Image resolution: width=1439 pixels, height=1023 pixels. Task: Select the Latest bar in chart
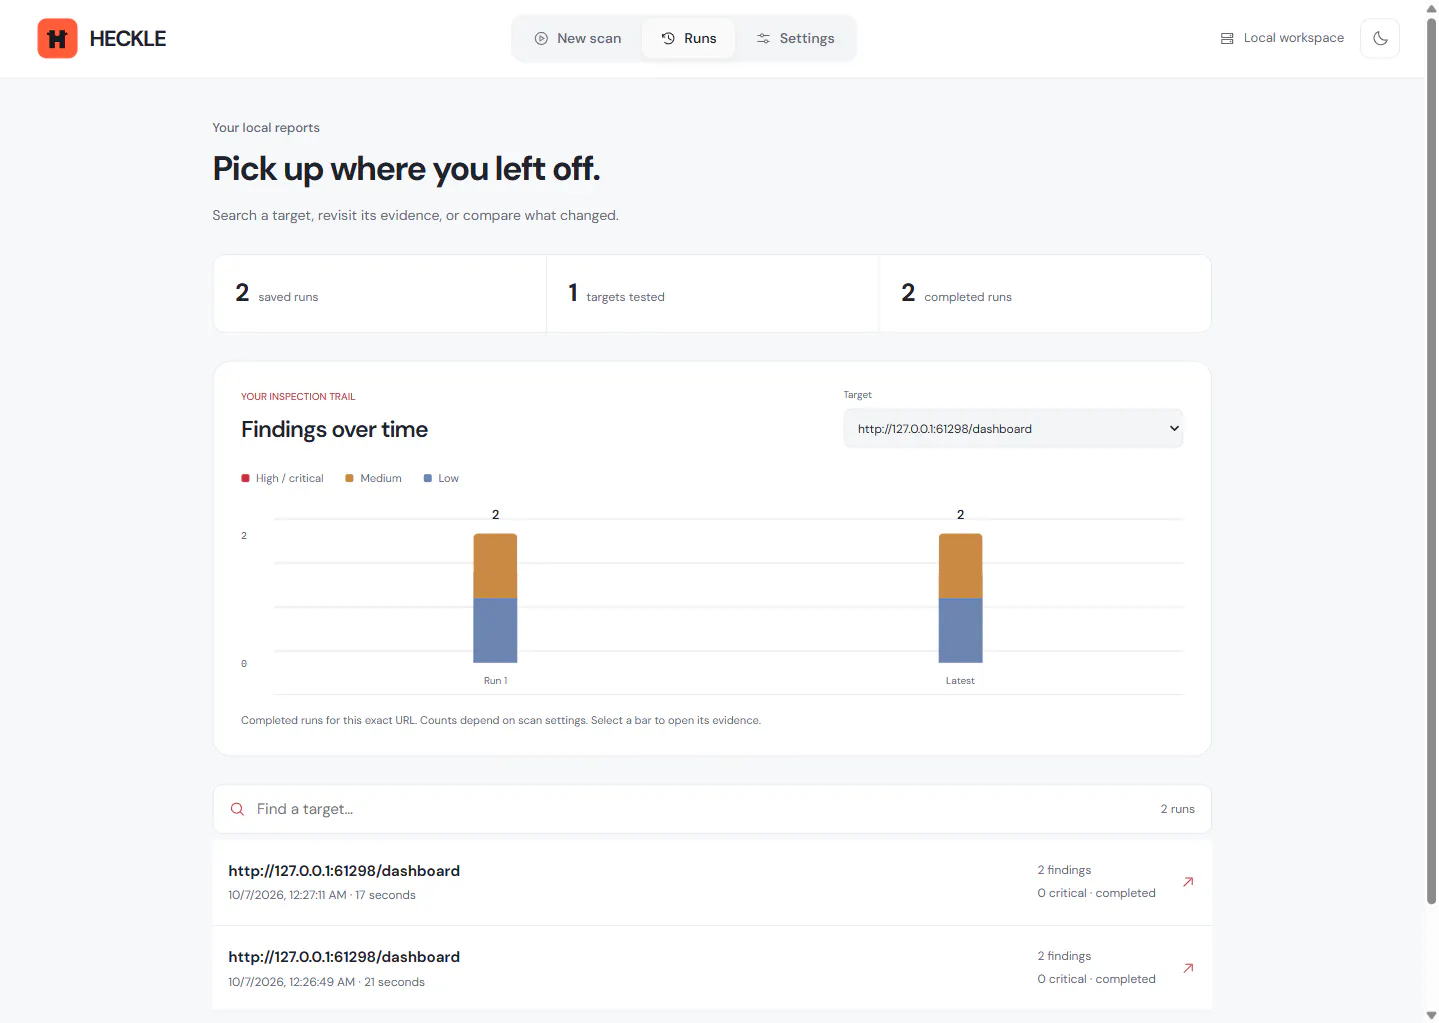960,598
